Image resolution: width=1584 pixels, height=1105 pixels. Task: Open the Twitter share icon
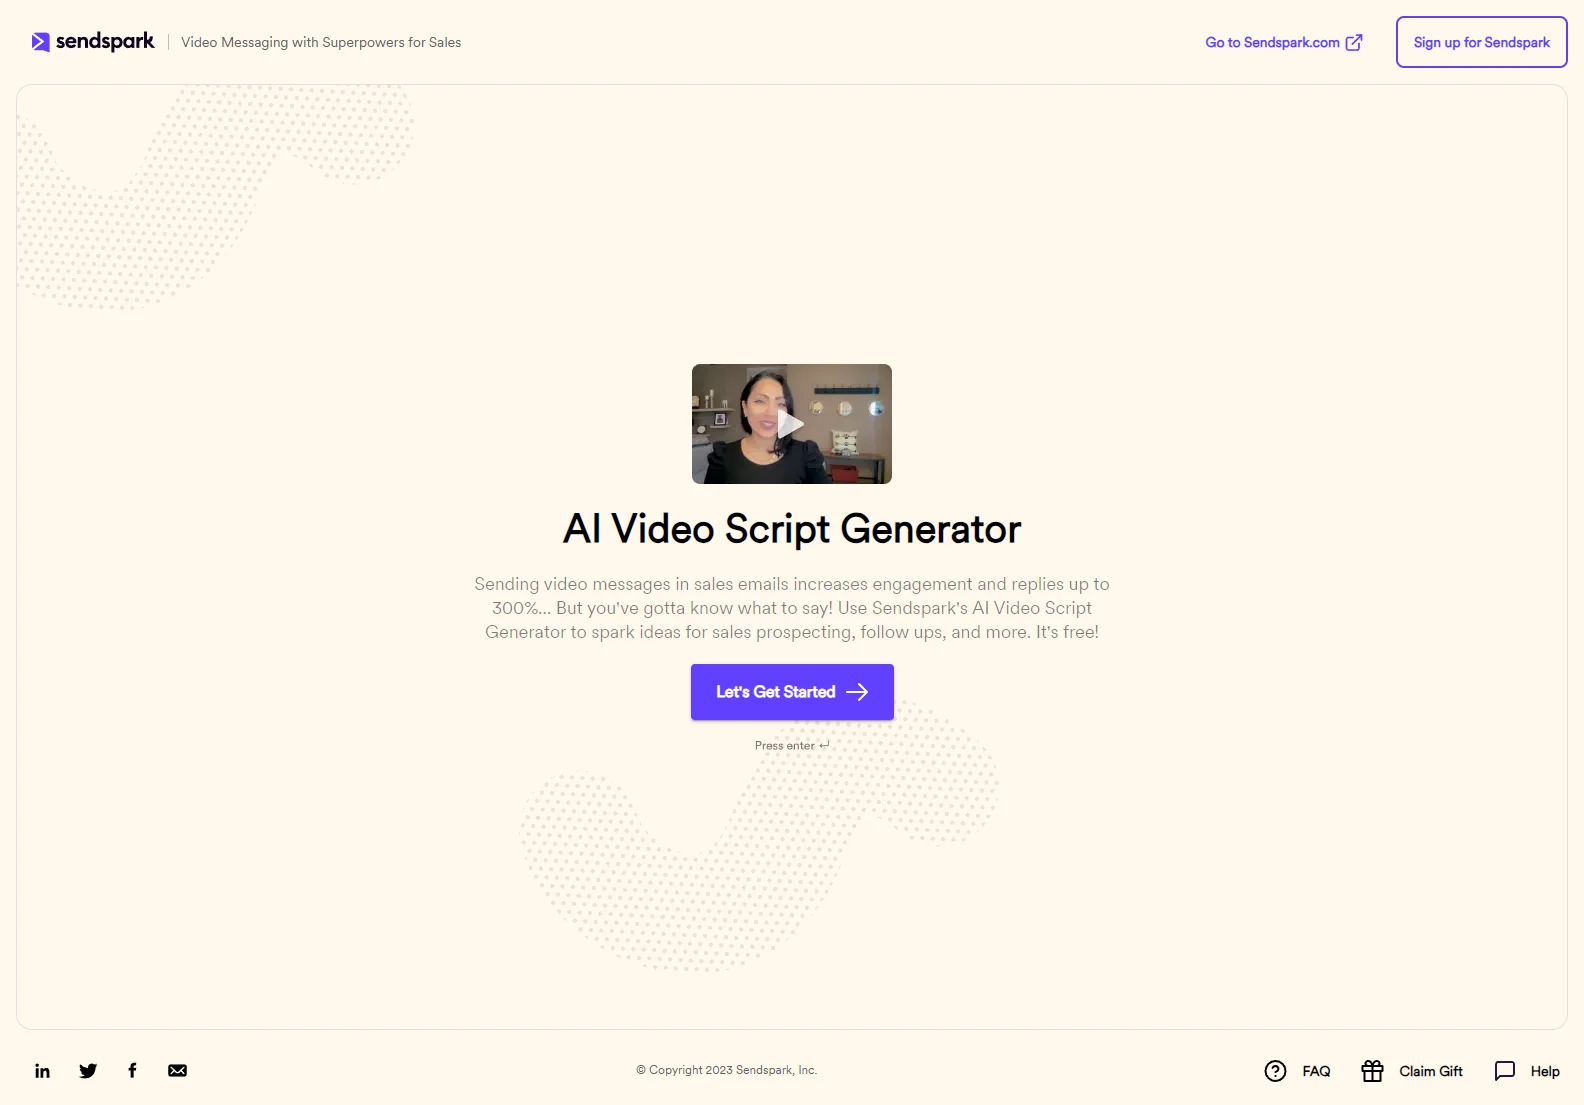coord(88,1071)
